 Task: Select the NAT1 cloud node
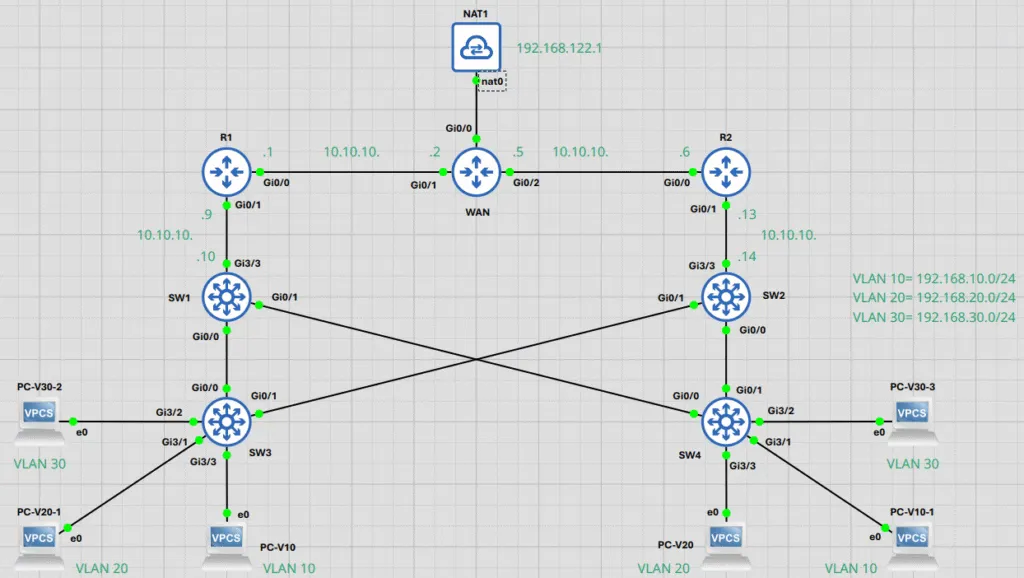(x=476, y=48)
